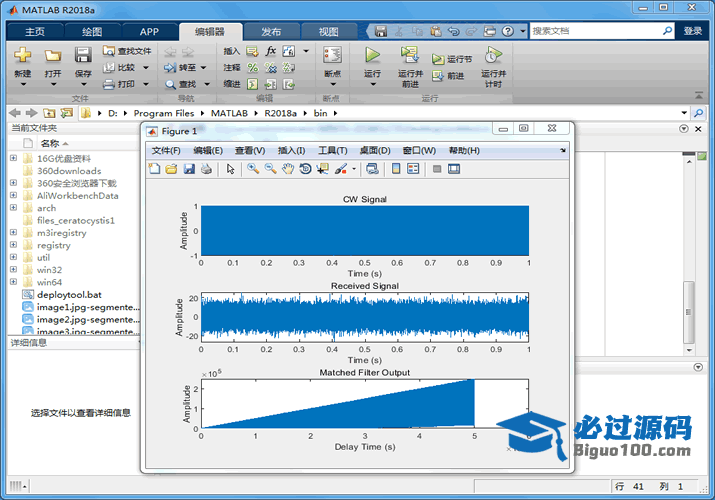Open the Find (查找) dropdown
The height and width of the screenshot is (500, 715).
[207, 84]
